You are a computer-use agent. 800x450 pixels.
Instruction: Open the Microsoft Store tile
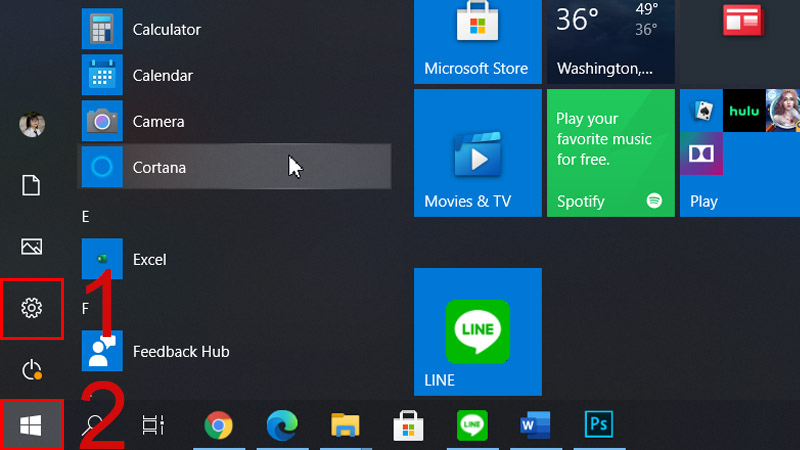(478, 42)
